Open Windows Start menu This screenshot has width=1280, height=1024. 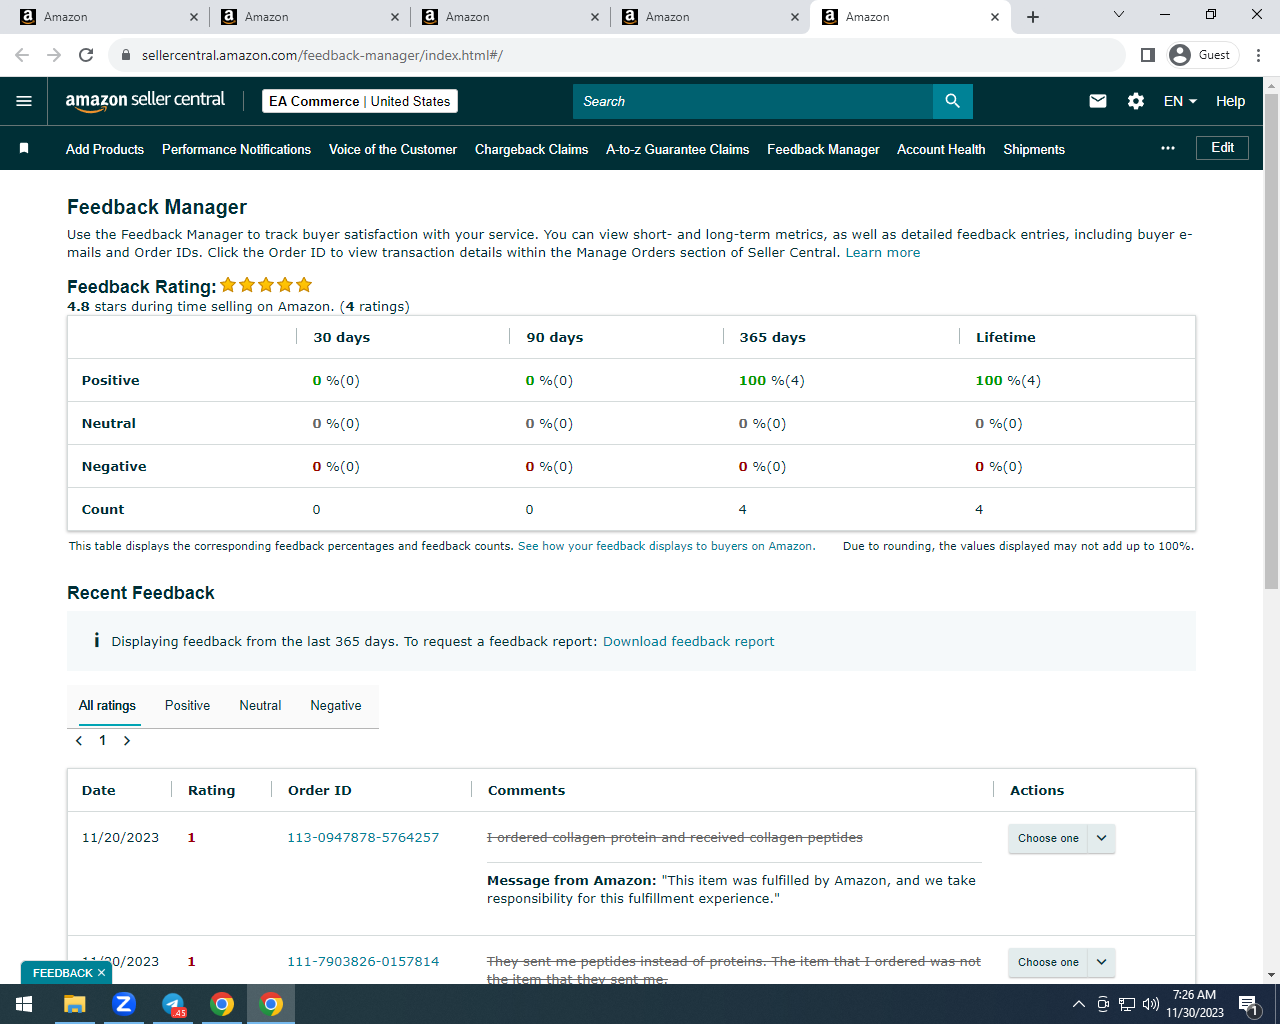(x=24, y=1004)
